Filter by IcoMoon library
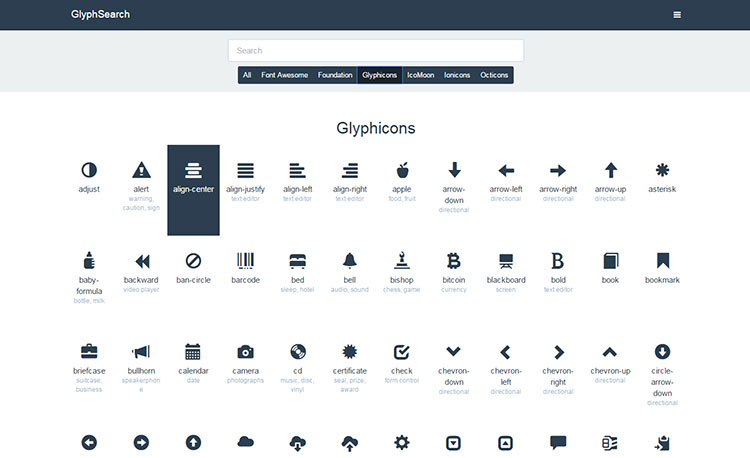Screen dimensions: 750x458 point(420,75)
